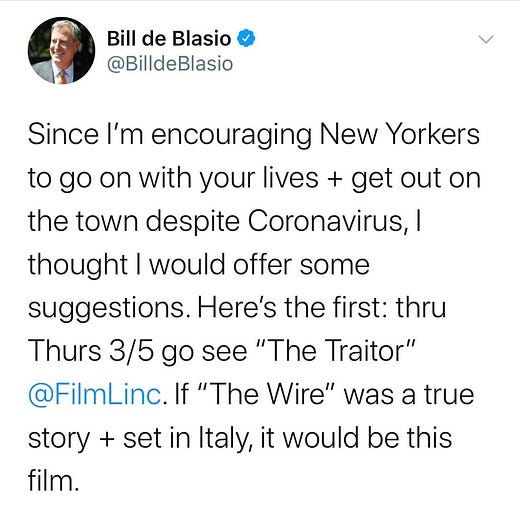Open the Bill de Blasio display name
Image resolution: width=520 pixels, height=520 pixels.
[x=169, y=39]
